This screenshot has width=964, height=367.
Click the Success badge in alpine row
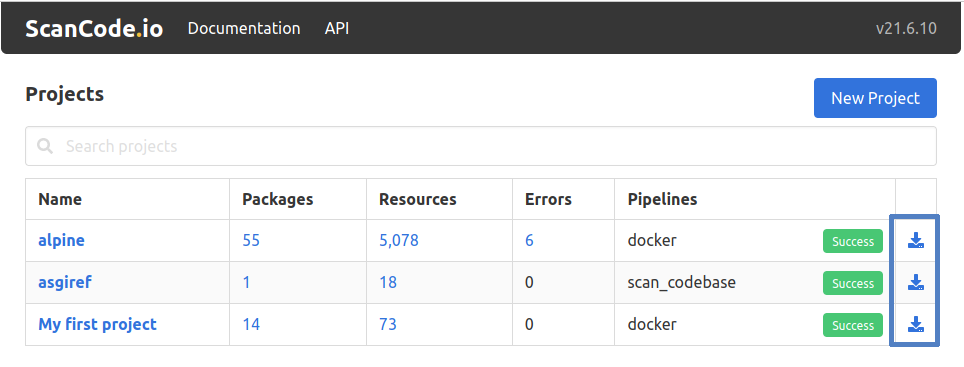coord(853,241)
